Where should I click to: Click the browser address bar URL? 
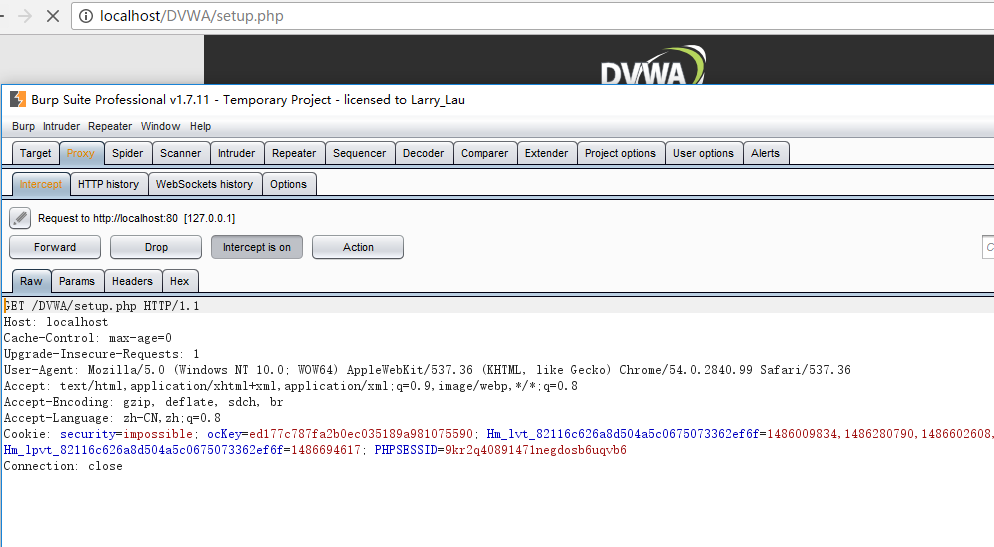coord(191,16)
